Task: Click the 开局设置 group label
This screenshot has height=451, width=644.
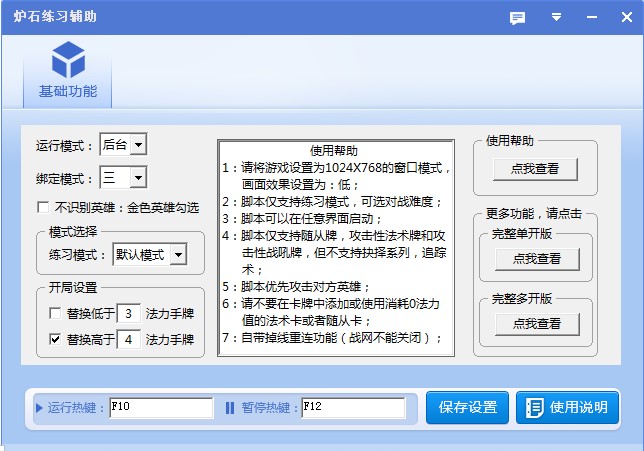Action: 73,287
